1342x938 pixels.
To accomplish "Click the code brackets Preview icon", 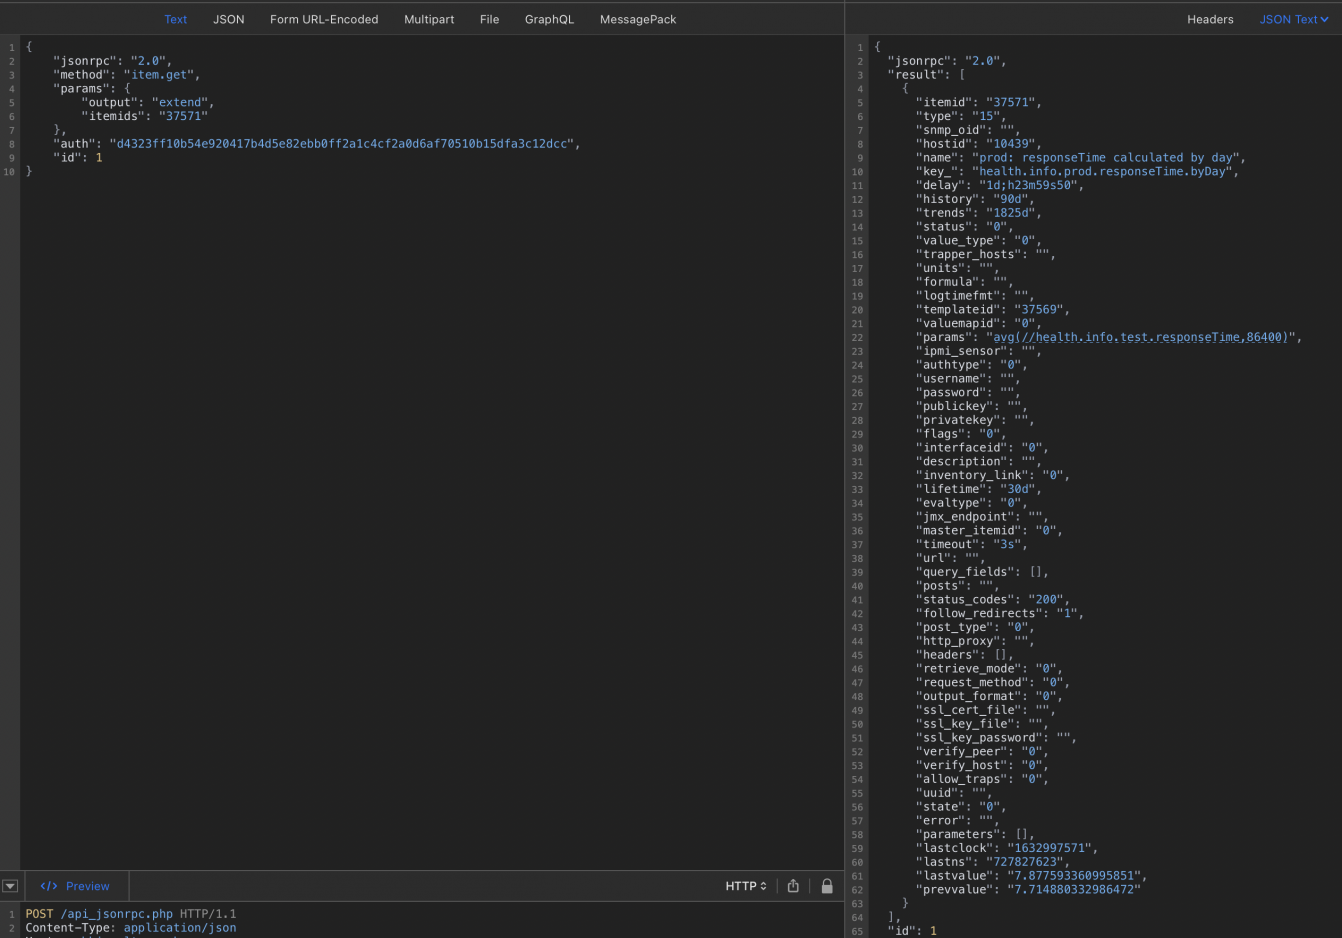I will (x=48, y=886).
